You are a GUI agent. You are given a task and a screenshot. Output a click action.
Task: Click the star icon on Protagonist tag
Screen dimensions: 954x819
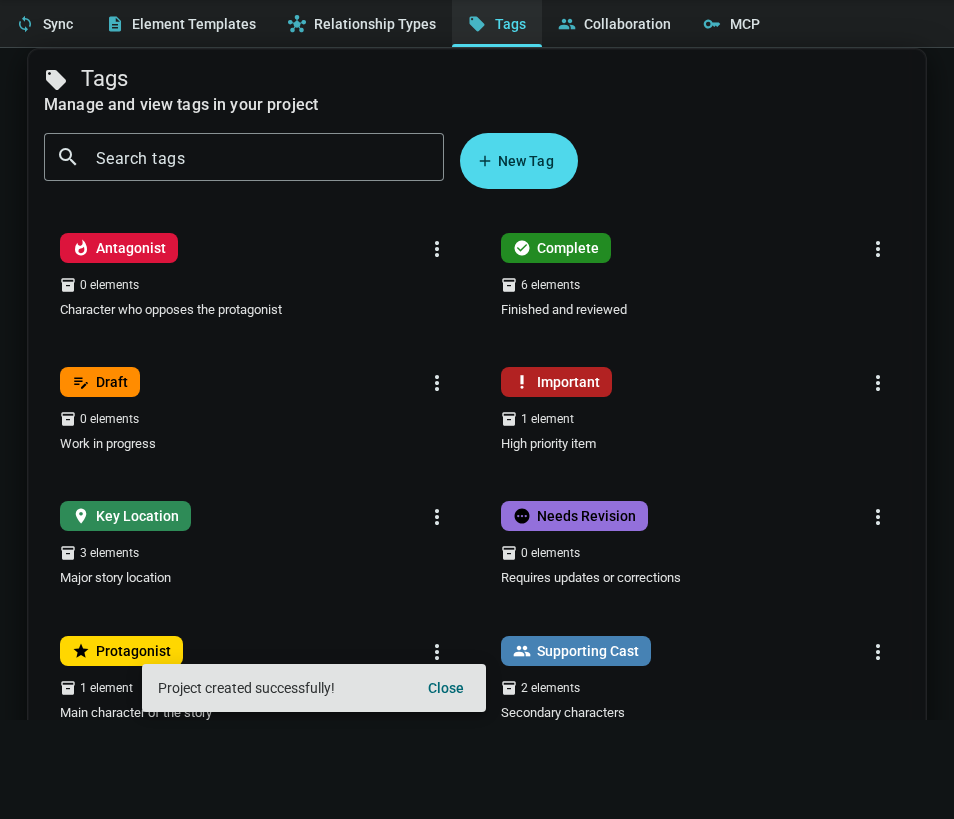pos(81,651)
